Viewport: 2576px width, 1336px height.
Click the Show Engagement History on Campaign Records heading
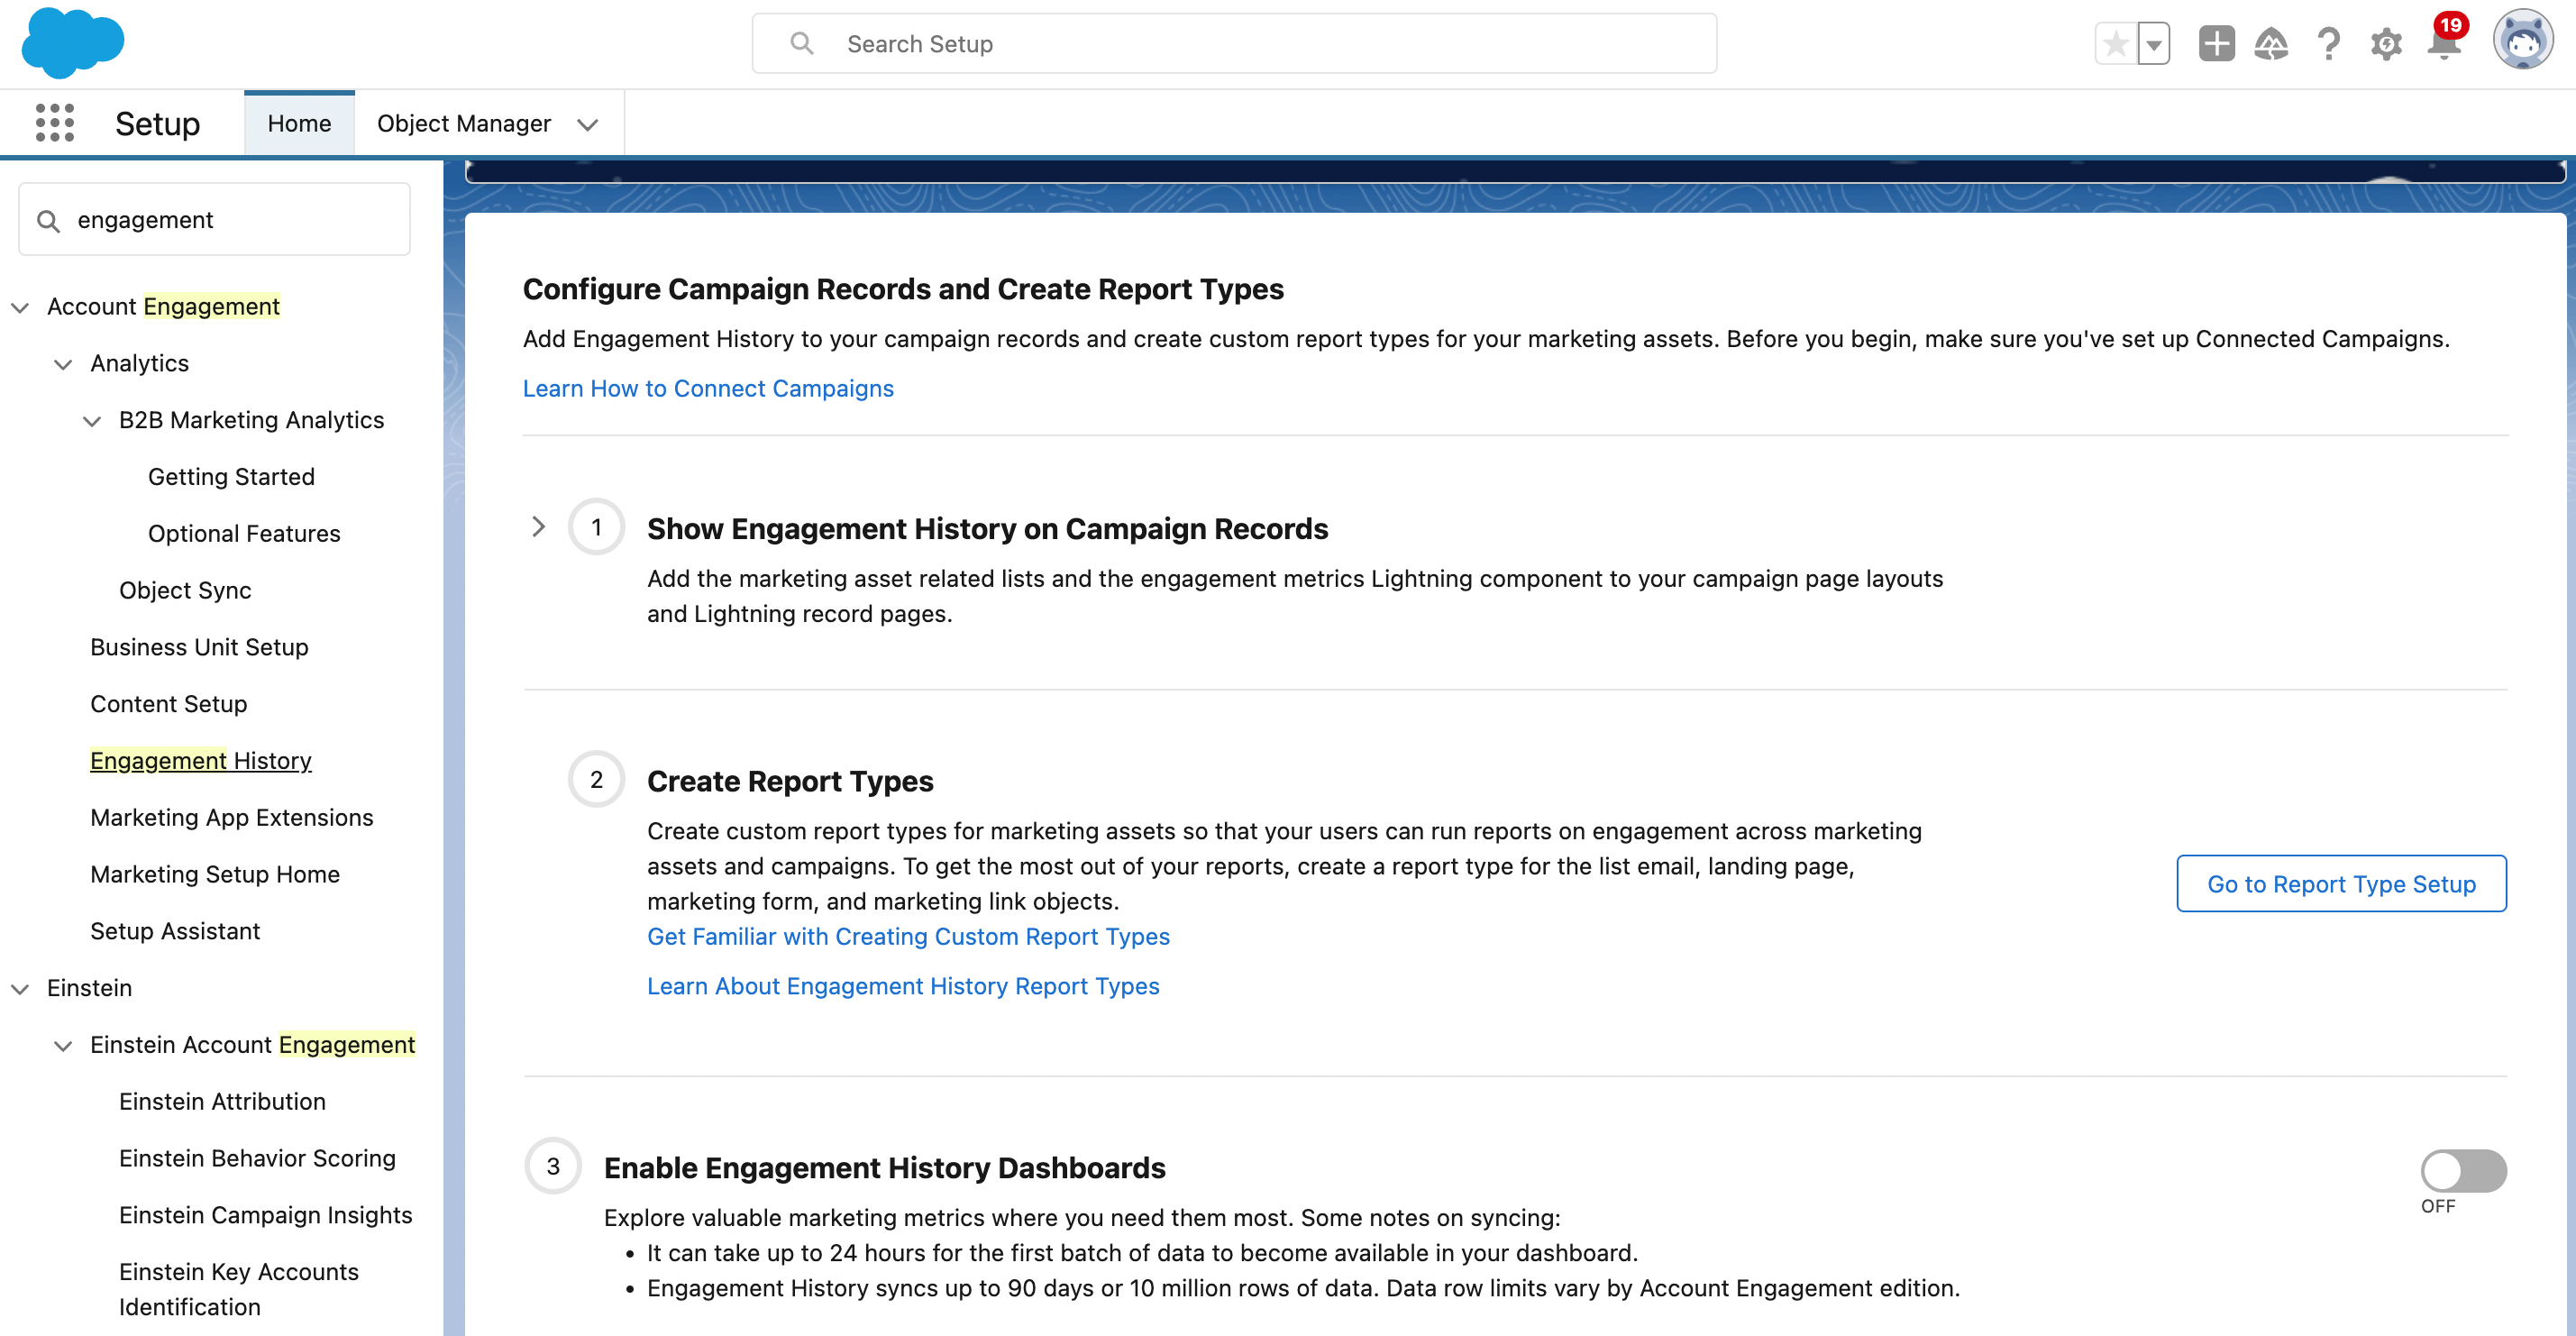coord(987,529)
